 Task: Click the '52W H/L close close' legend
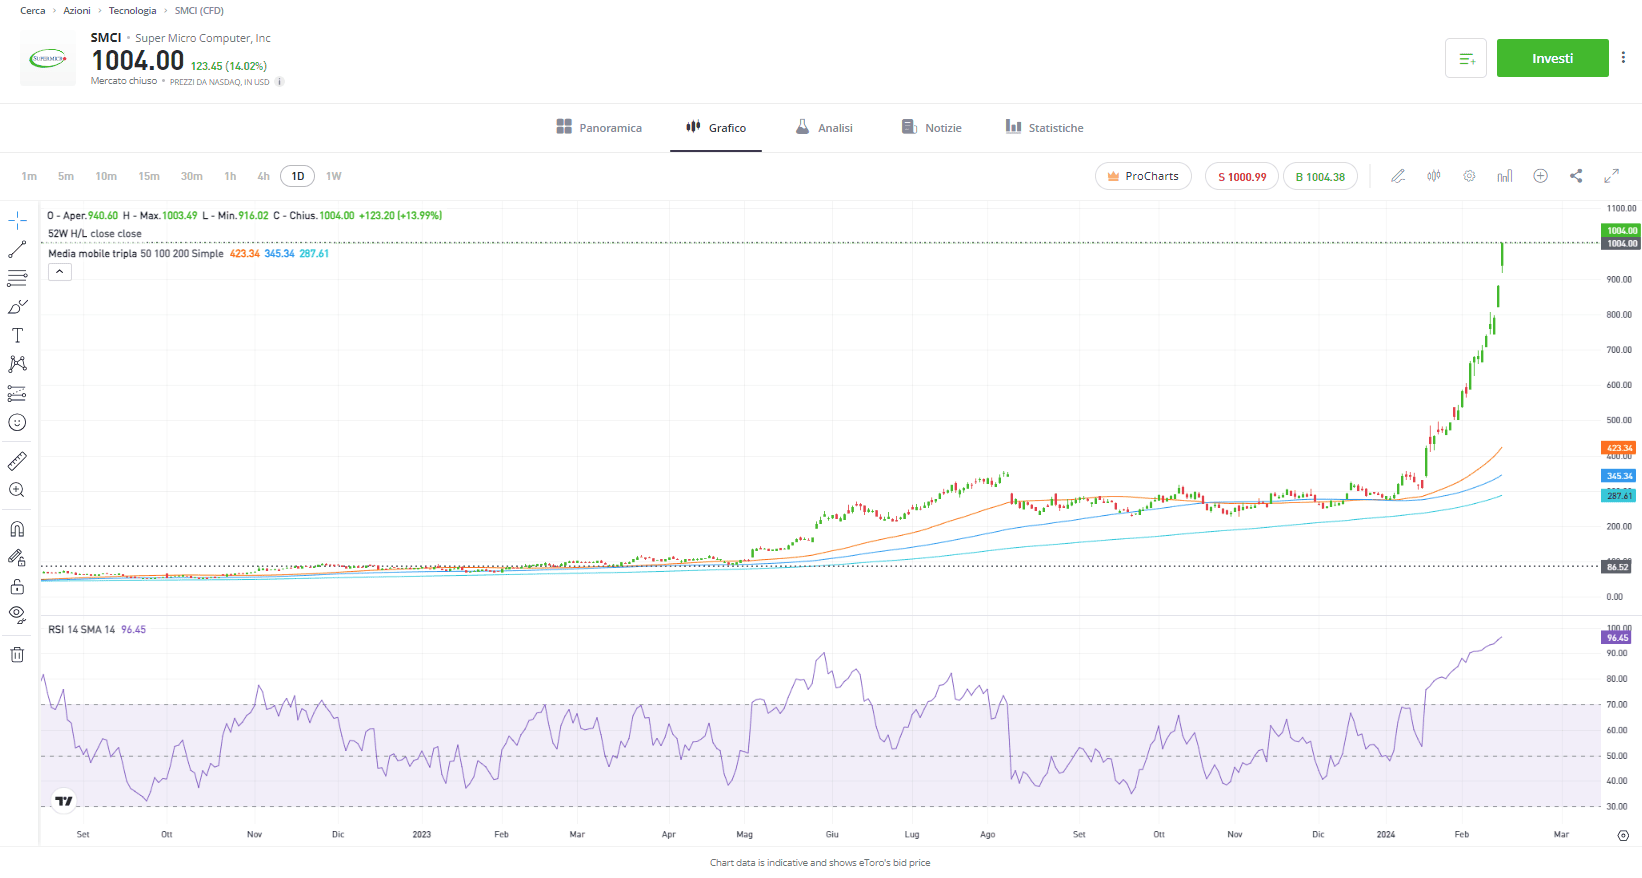(95, 234)
